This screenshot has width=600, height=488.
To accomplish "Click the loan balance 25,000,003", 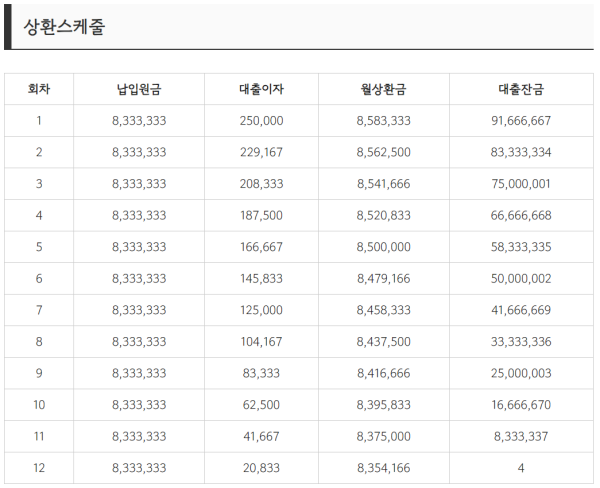I will click(x=521, y=373).
